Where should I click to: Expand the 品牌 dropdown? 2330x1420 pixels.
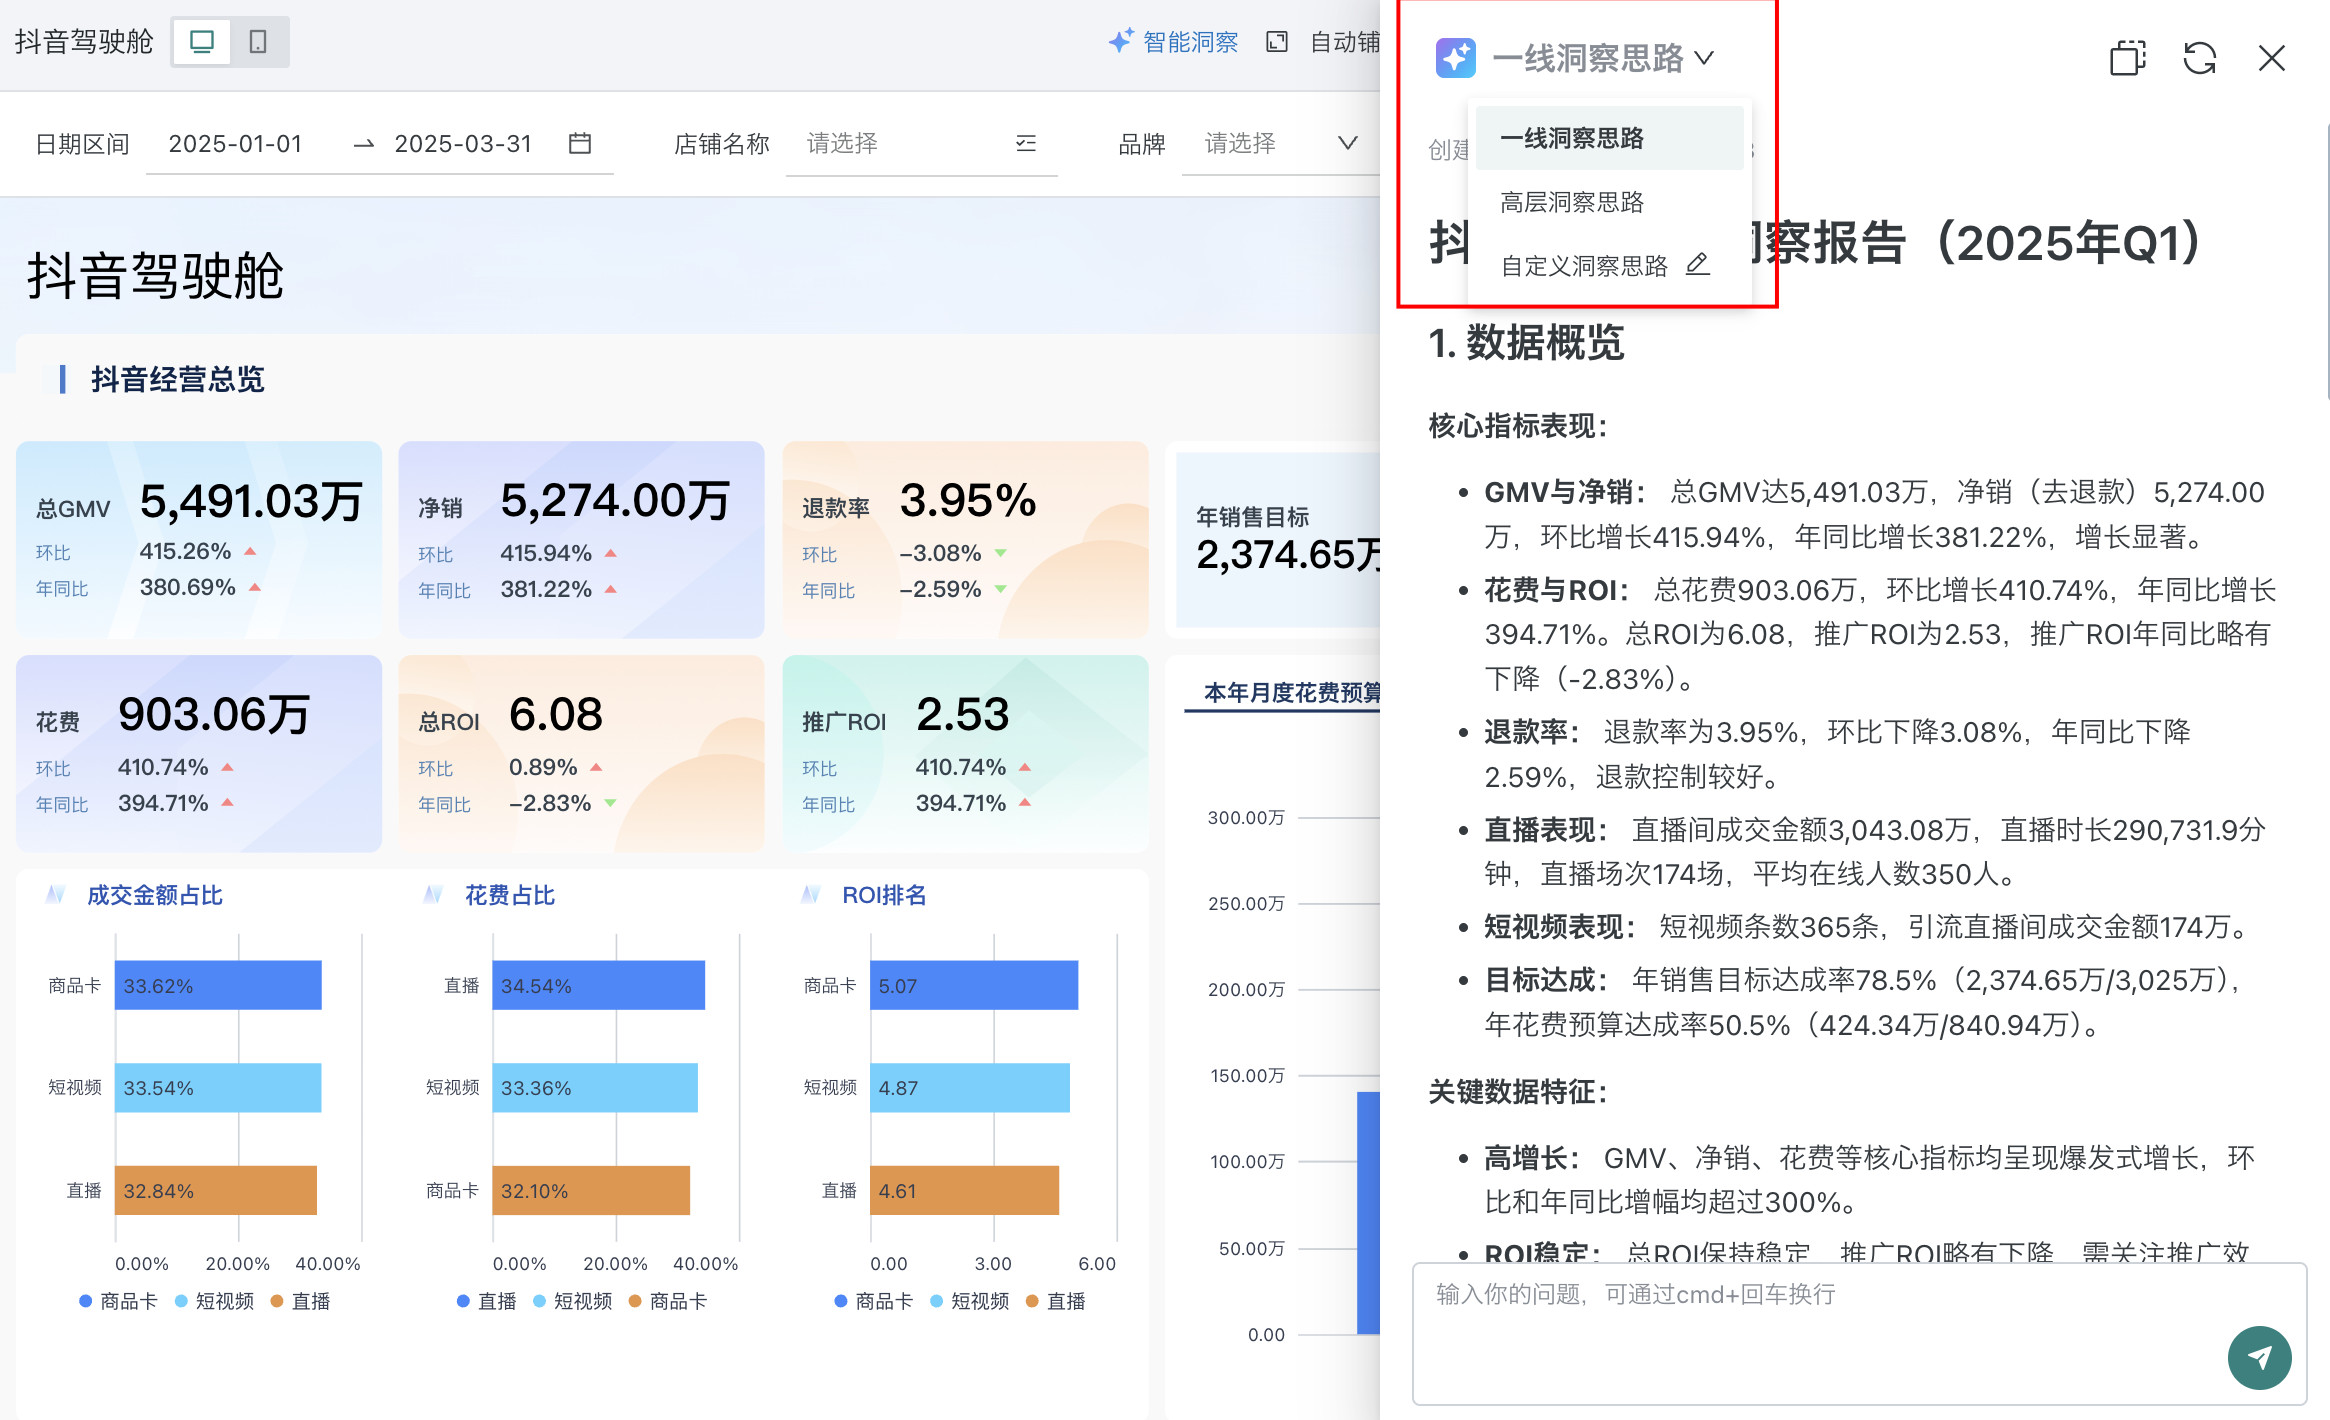pyautogui.click(x=1347, y=144)
